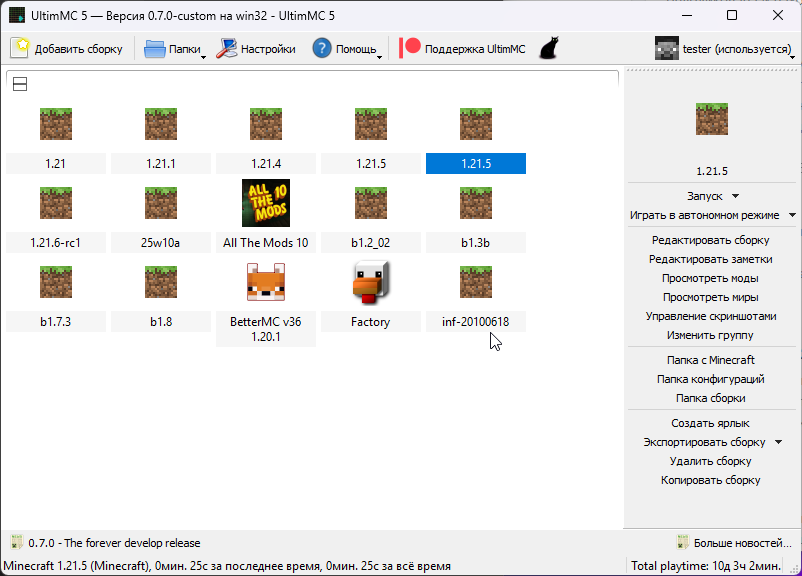Select the Factory chicken icon
The width and height of the screenshot is (802, 576).
point(371,282)
